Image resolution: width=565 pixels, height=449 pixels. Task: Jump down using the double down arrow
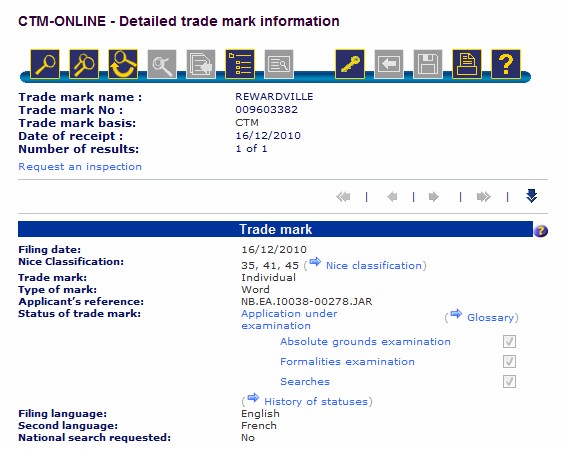[x=531, y=196]
